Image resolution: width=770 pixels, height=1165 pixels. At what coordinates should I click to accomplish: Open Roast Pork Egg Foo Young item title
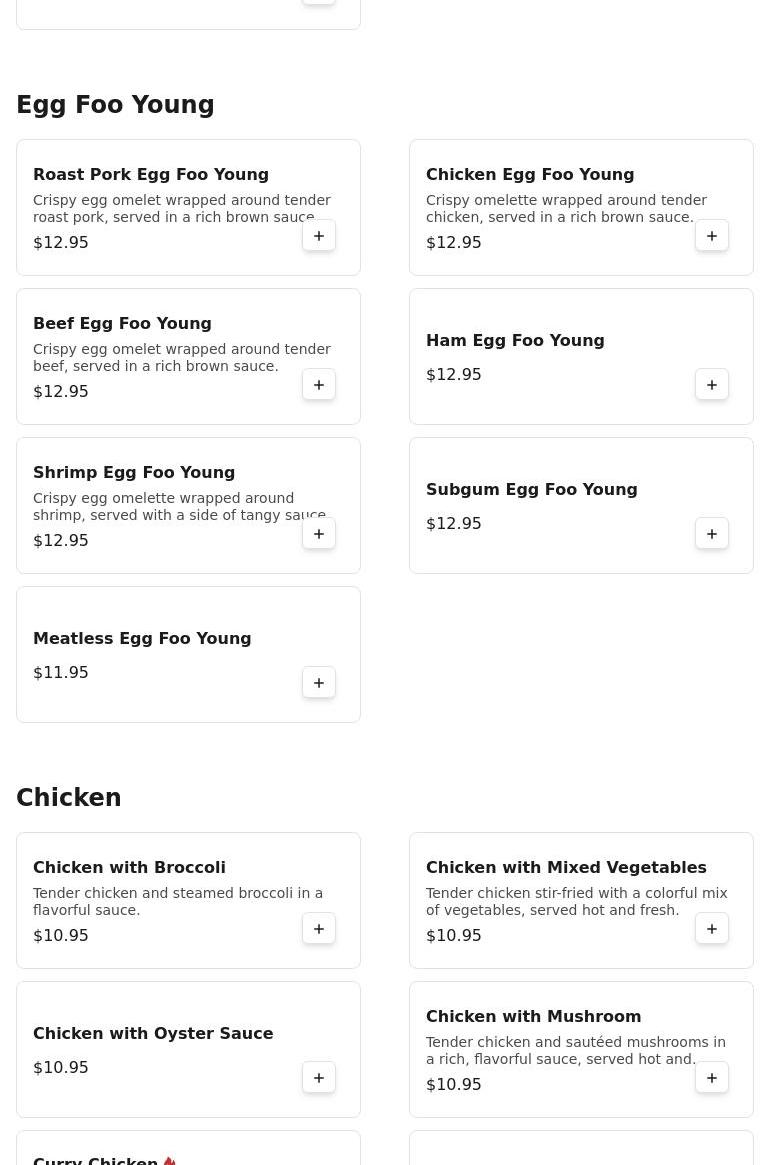[x=151, y=175]
